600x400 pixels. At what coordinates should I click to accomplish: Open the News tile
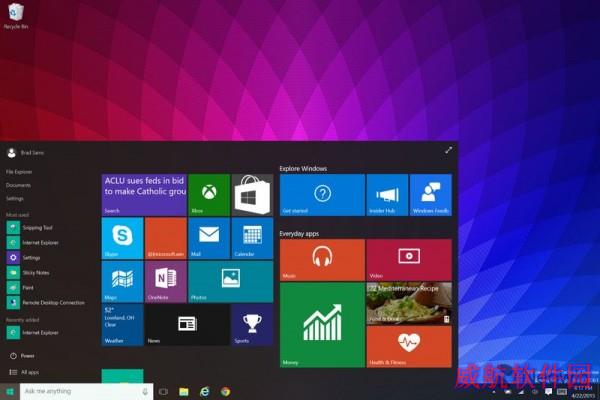[188, 325]
